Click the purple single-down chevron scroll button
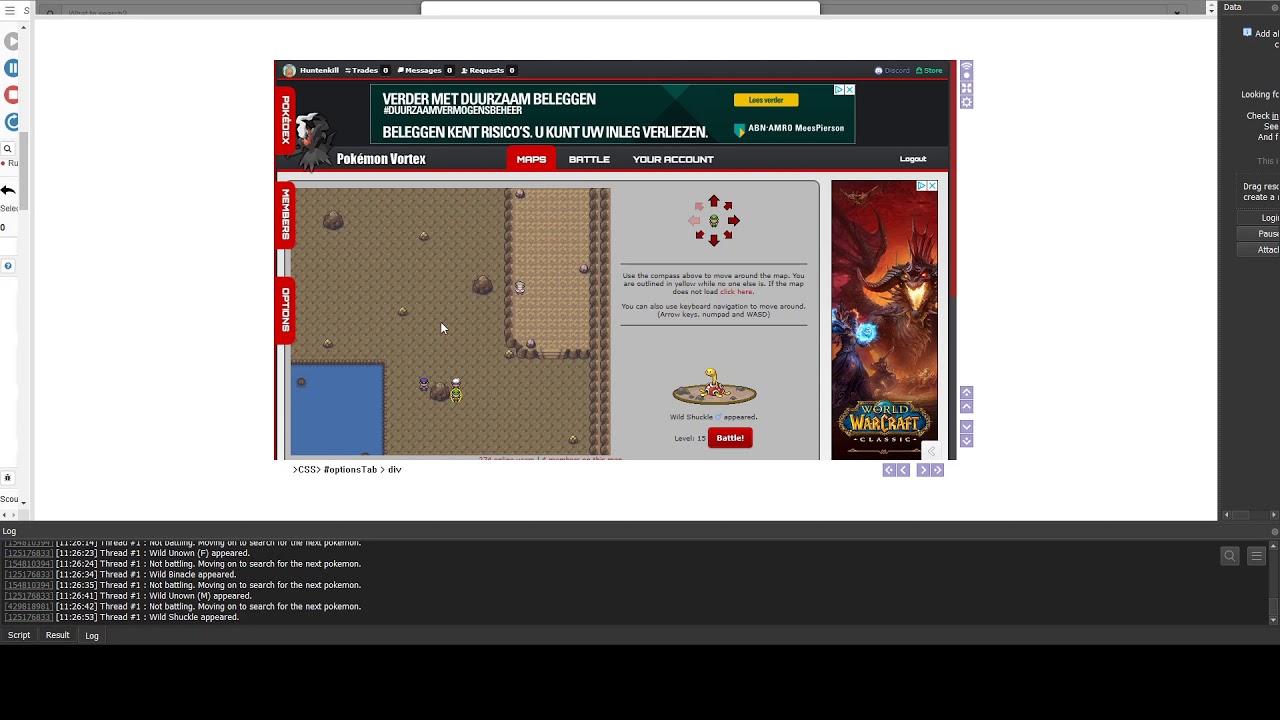The height and width of the screenshot is (720, 1280). click(x=966, y=427)
